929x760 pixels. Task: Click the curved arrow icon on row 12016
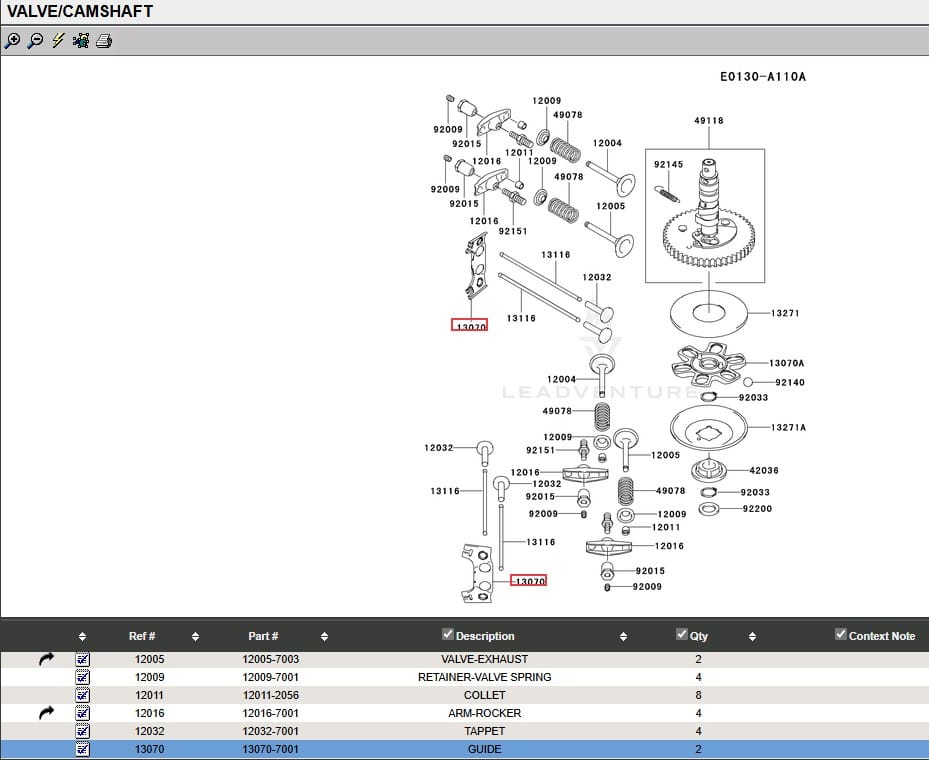(x=46, y=713)
